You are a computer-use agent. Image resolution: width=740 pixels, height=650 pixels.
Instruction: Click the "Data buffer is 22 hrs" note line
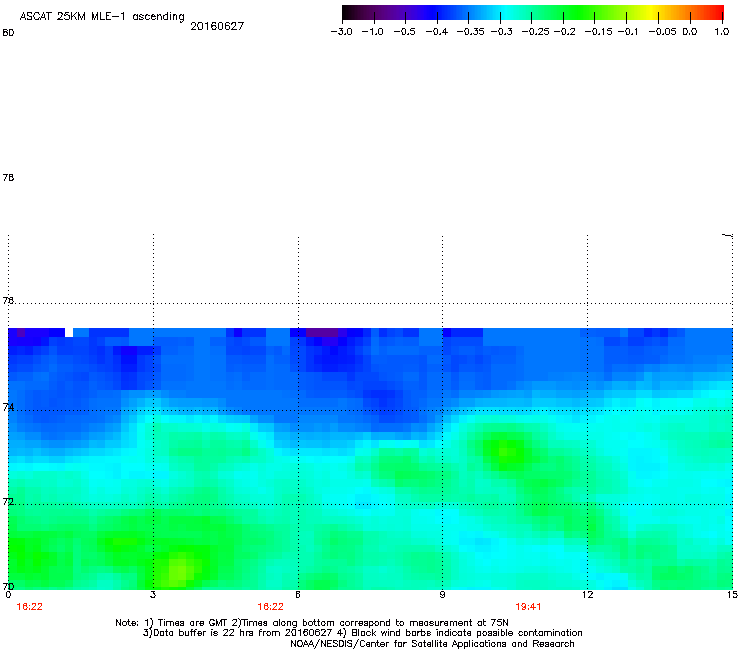(x=363, y=633)
